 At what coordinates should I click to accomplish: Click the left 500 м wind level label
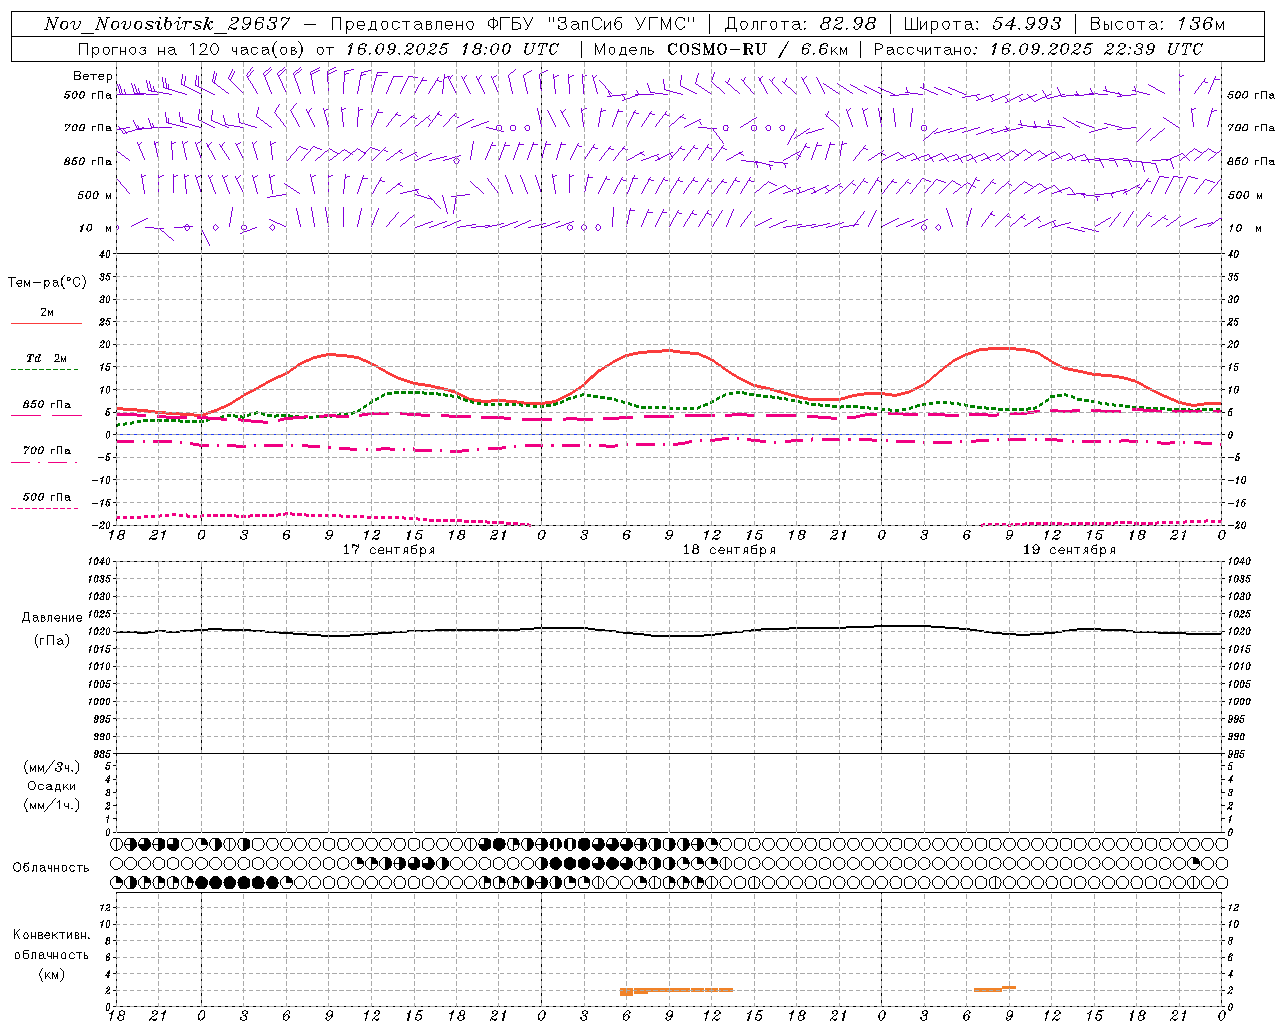[94, 195]
